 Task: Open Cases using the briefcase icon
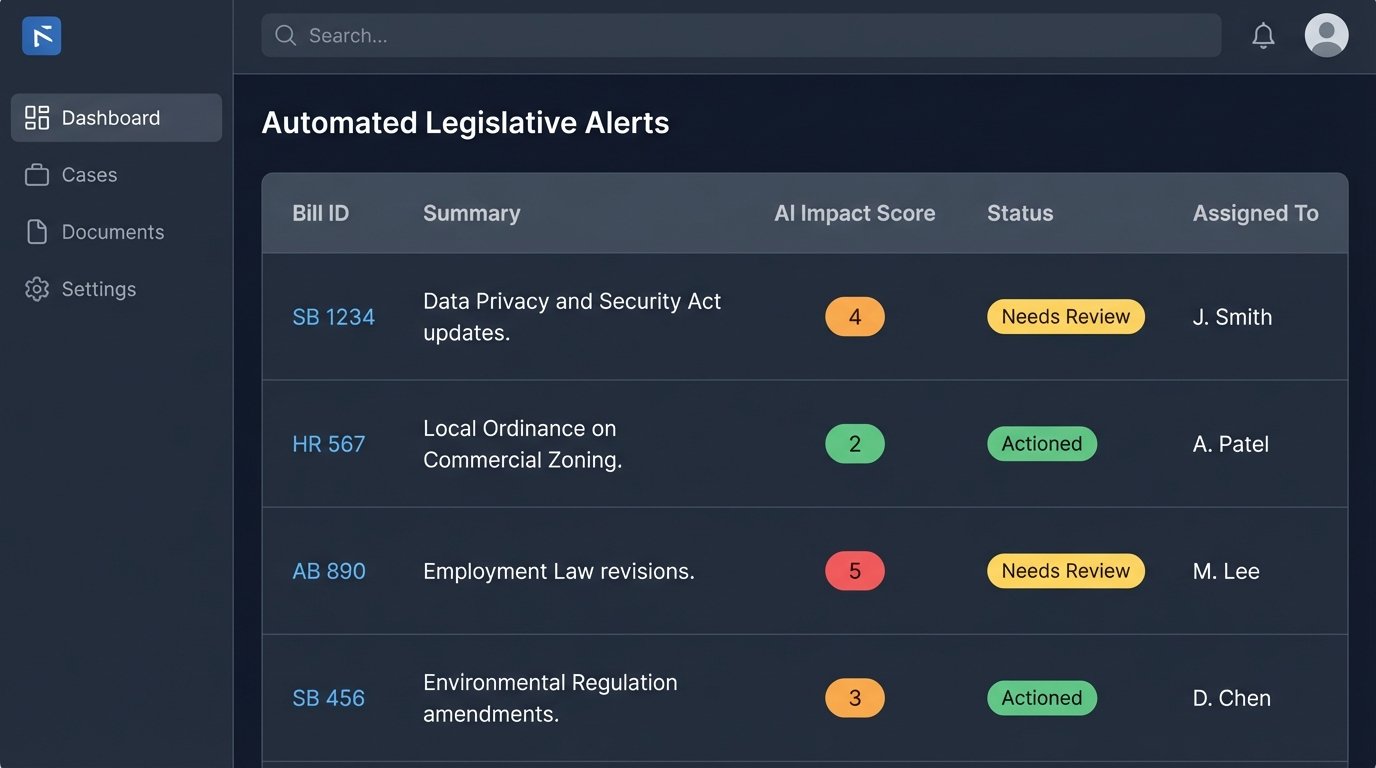[x=36, y=174]
